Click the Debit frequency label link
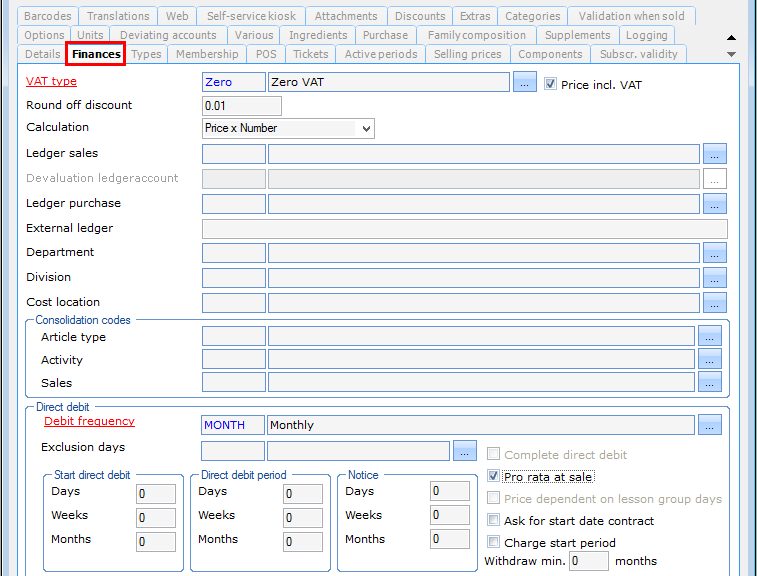 [89, 422]
